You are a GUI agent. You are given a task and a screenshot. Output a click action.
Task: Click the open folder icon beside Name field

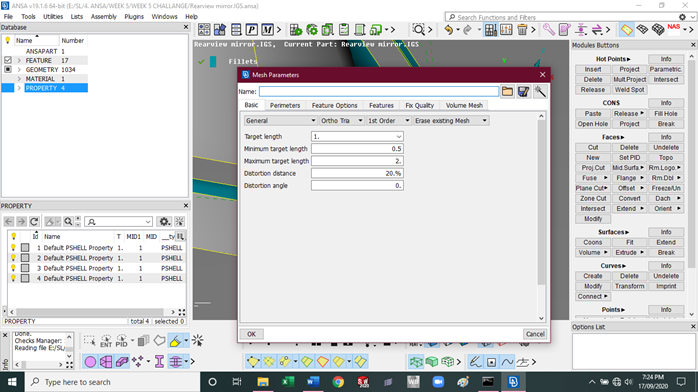(x=507, y=92)
